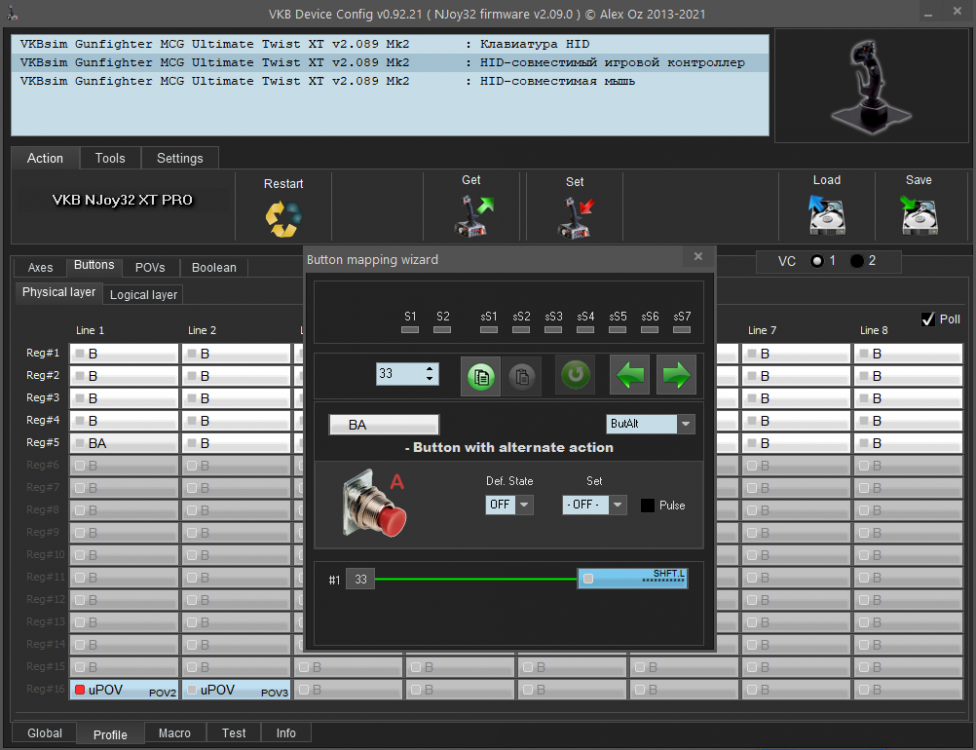976x750 pixels.
Task: Switch to the Logical layer tab
Action: point(143,294)
